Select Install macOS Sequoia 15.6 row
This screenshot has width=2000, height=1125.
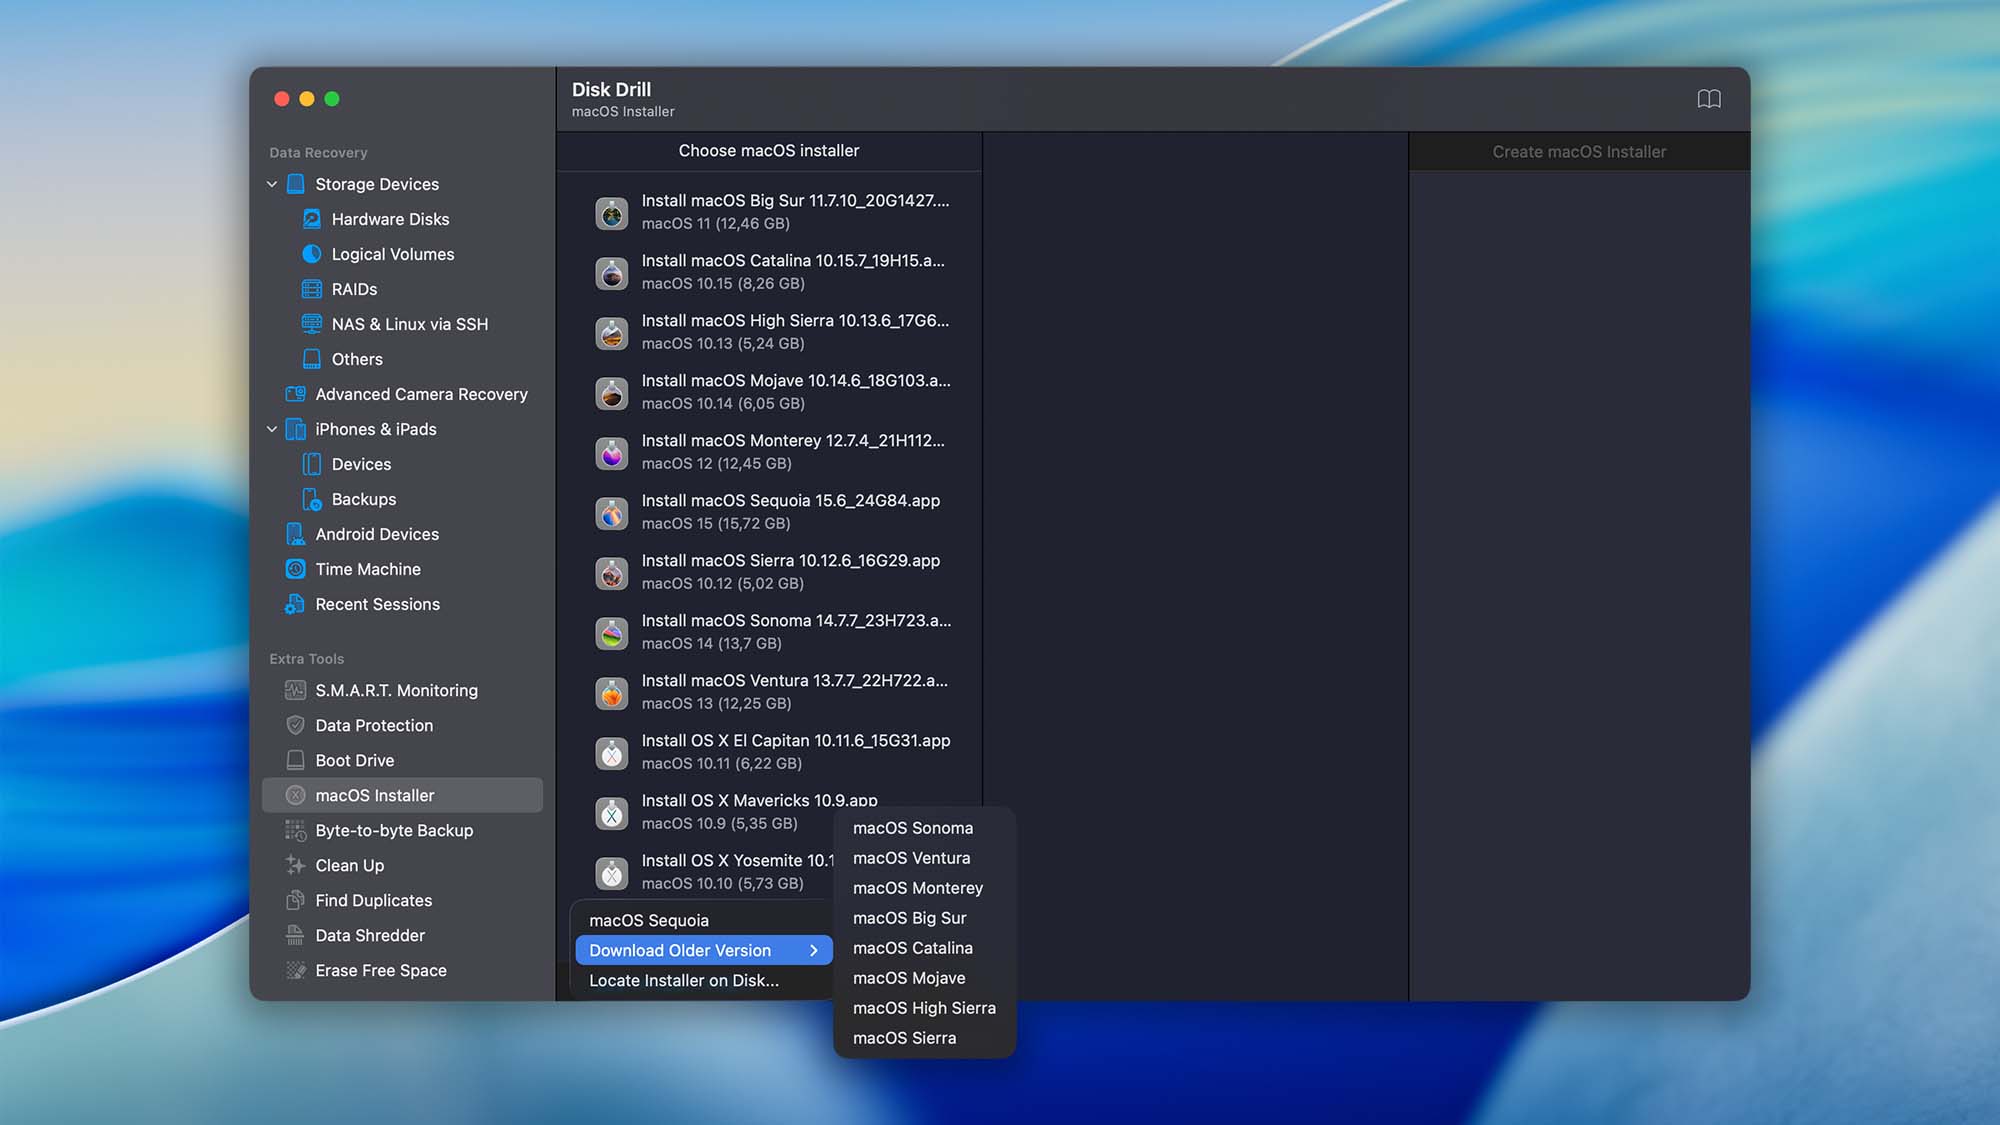(x=769, y=512)
